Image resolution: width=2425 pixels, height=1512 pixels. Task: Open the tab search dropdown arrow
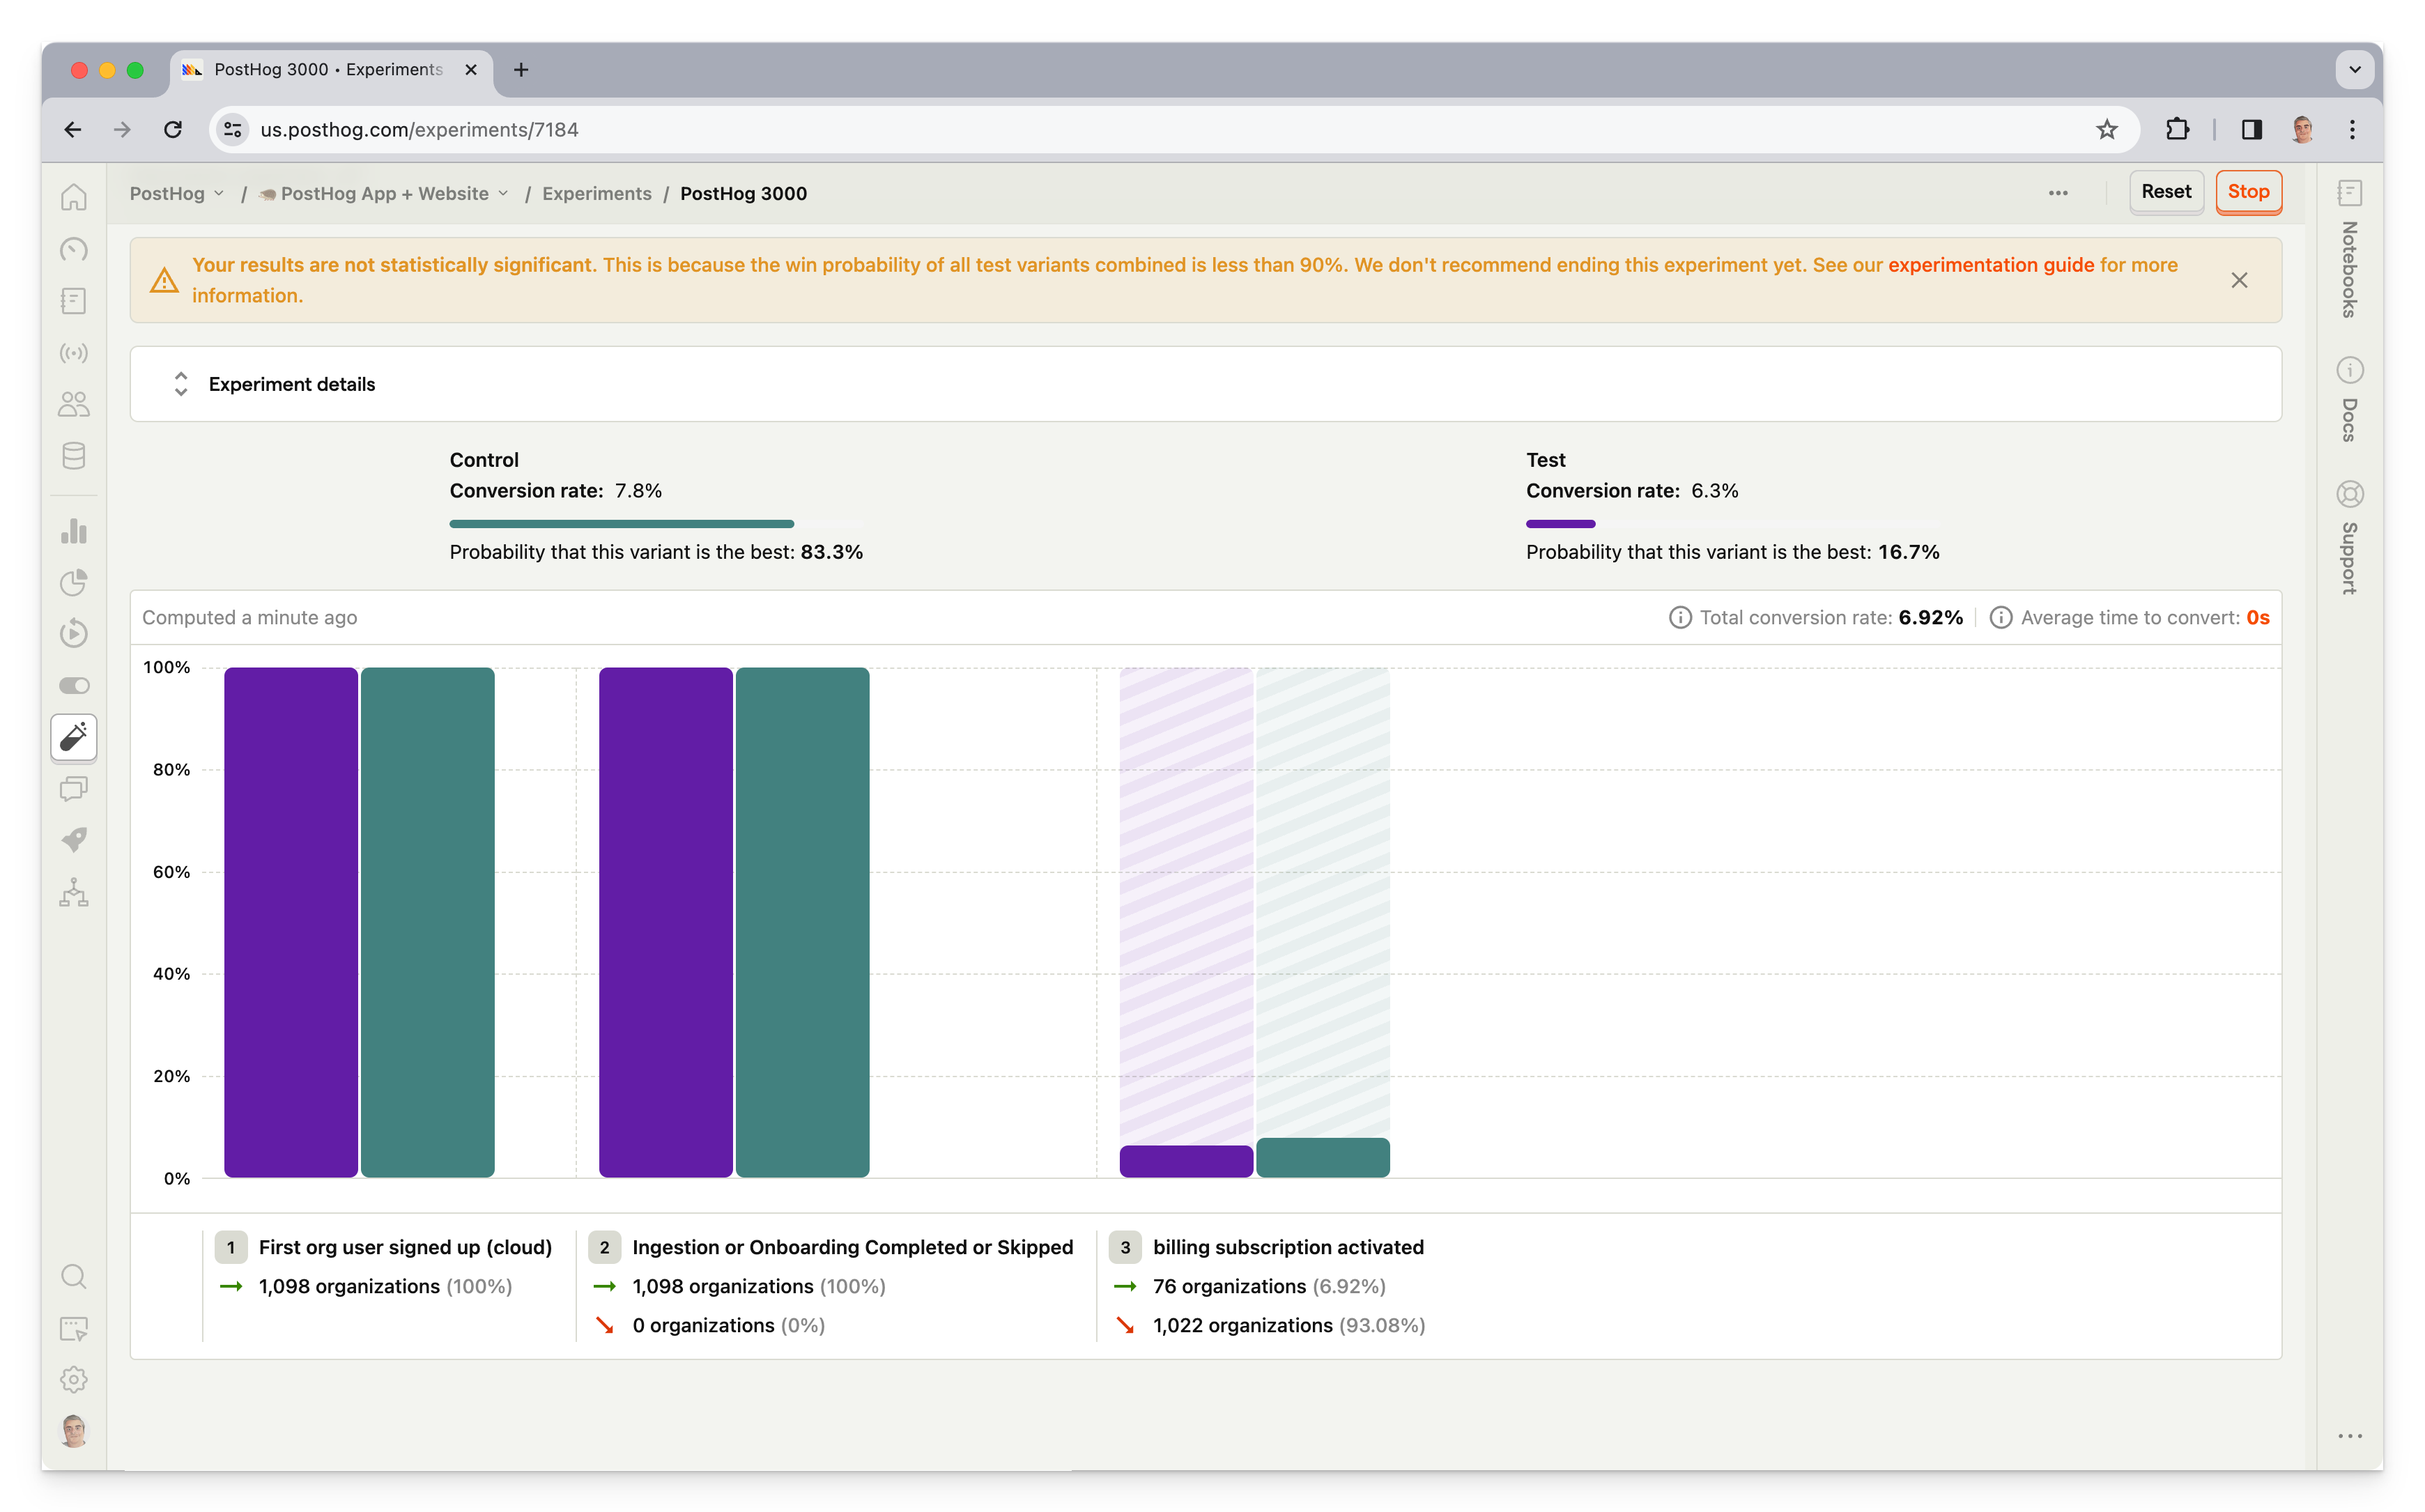pos(2355,70)
